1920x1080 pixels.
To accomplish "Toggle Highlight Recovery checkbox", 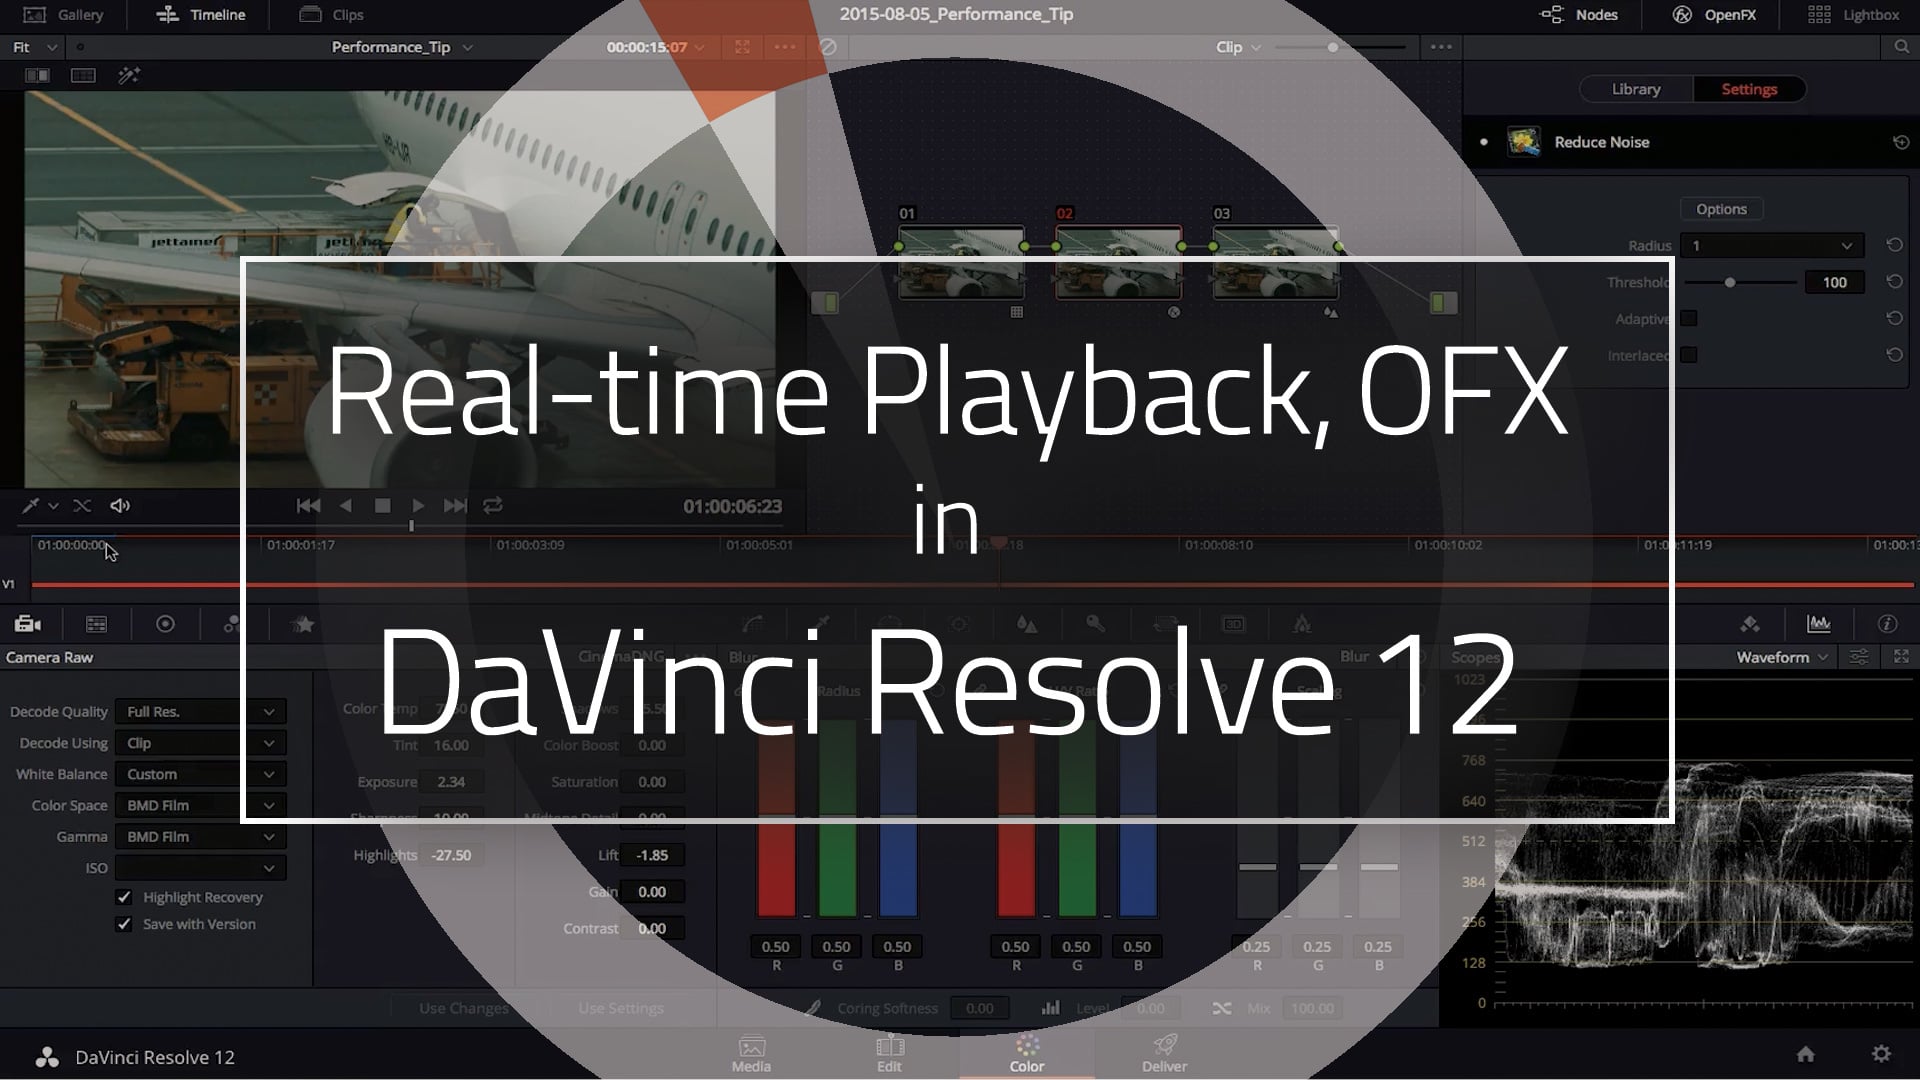I will 125,897.
